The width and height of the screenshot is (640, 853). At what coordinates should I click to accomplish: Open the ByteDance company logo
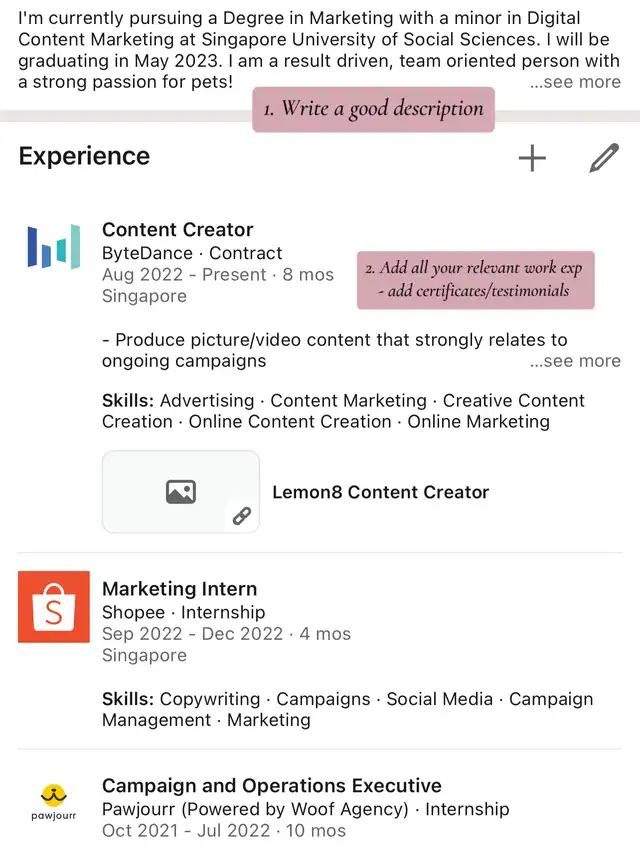point(54,247)
